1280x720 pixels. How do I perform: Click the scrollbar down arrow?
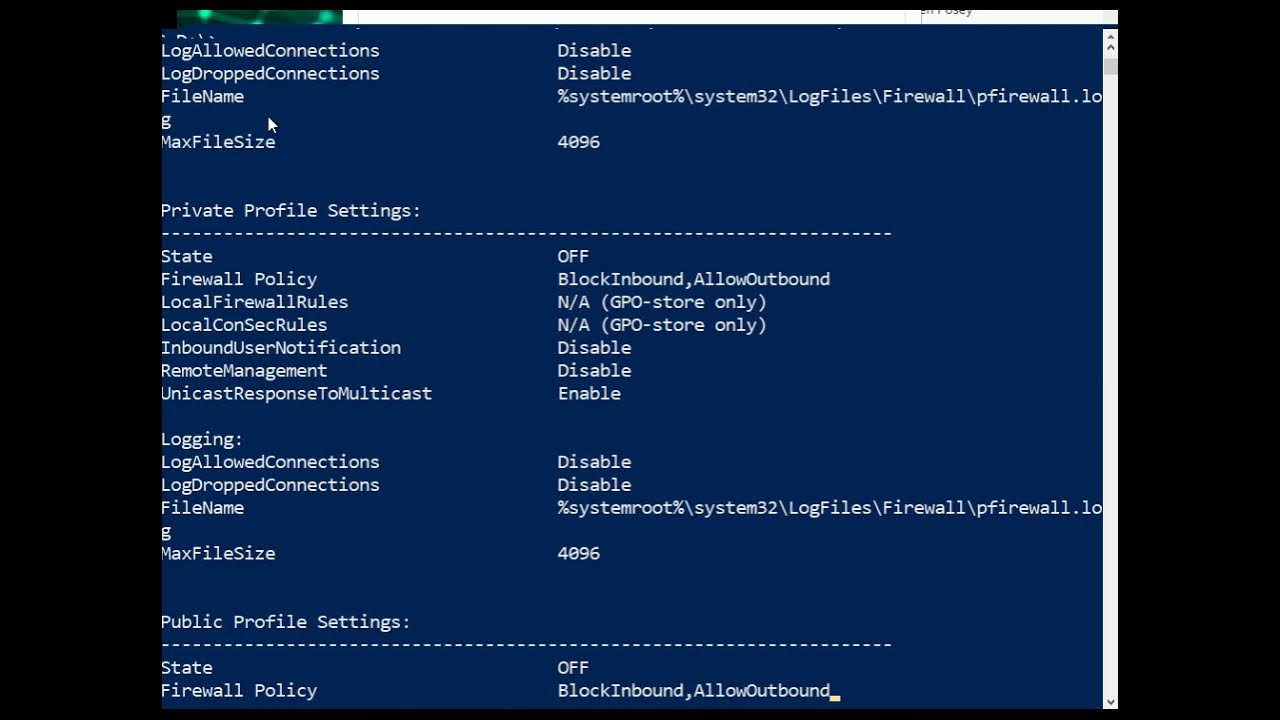1110,700
